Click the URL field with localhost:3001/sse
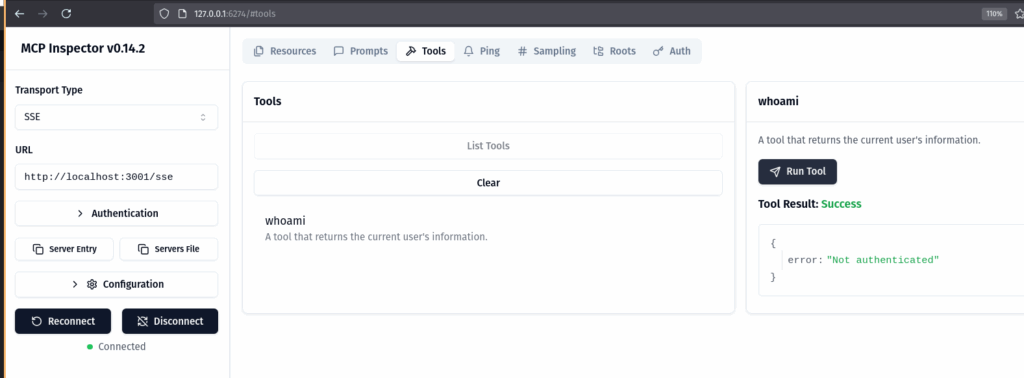This screenshot has height=378, width=1024. click(116, 176)
